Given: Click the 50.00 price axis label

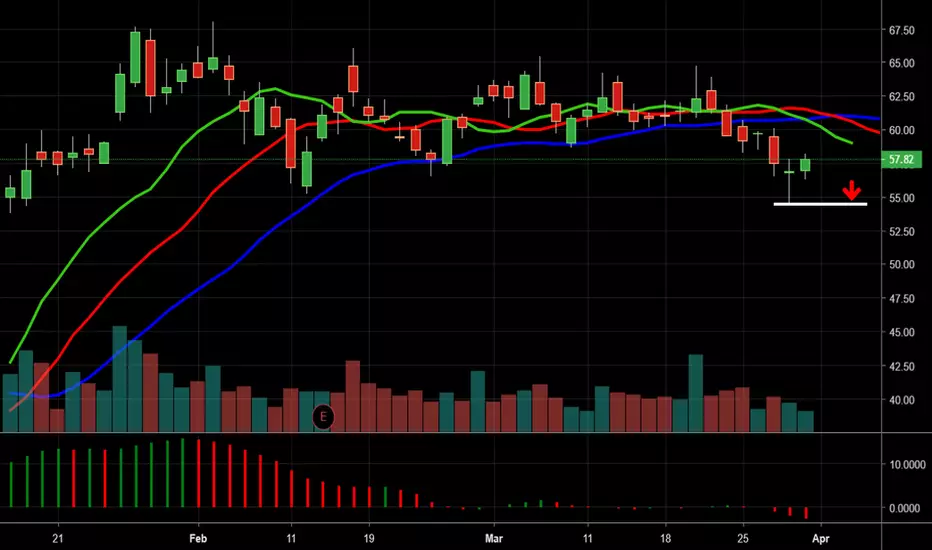Looking at the screenshot, I should point(901,265).
